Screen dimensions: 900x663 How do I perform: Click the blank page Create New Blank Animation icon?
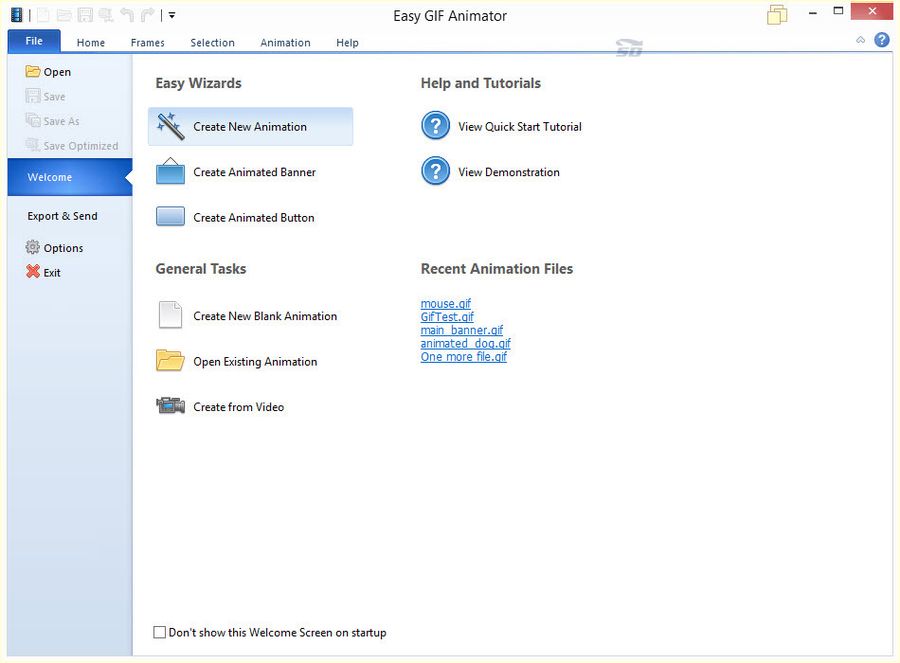(x=170, y=315)
